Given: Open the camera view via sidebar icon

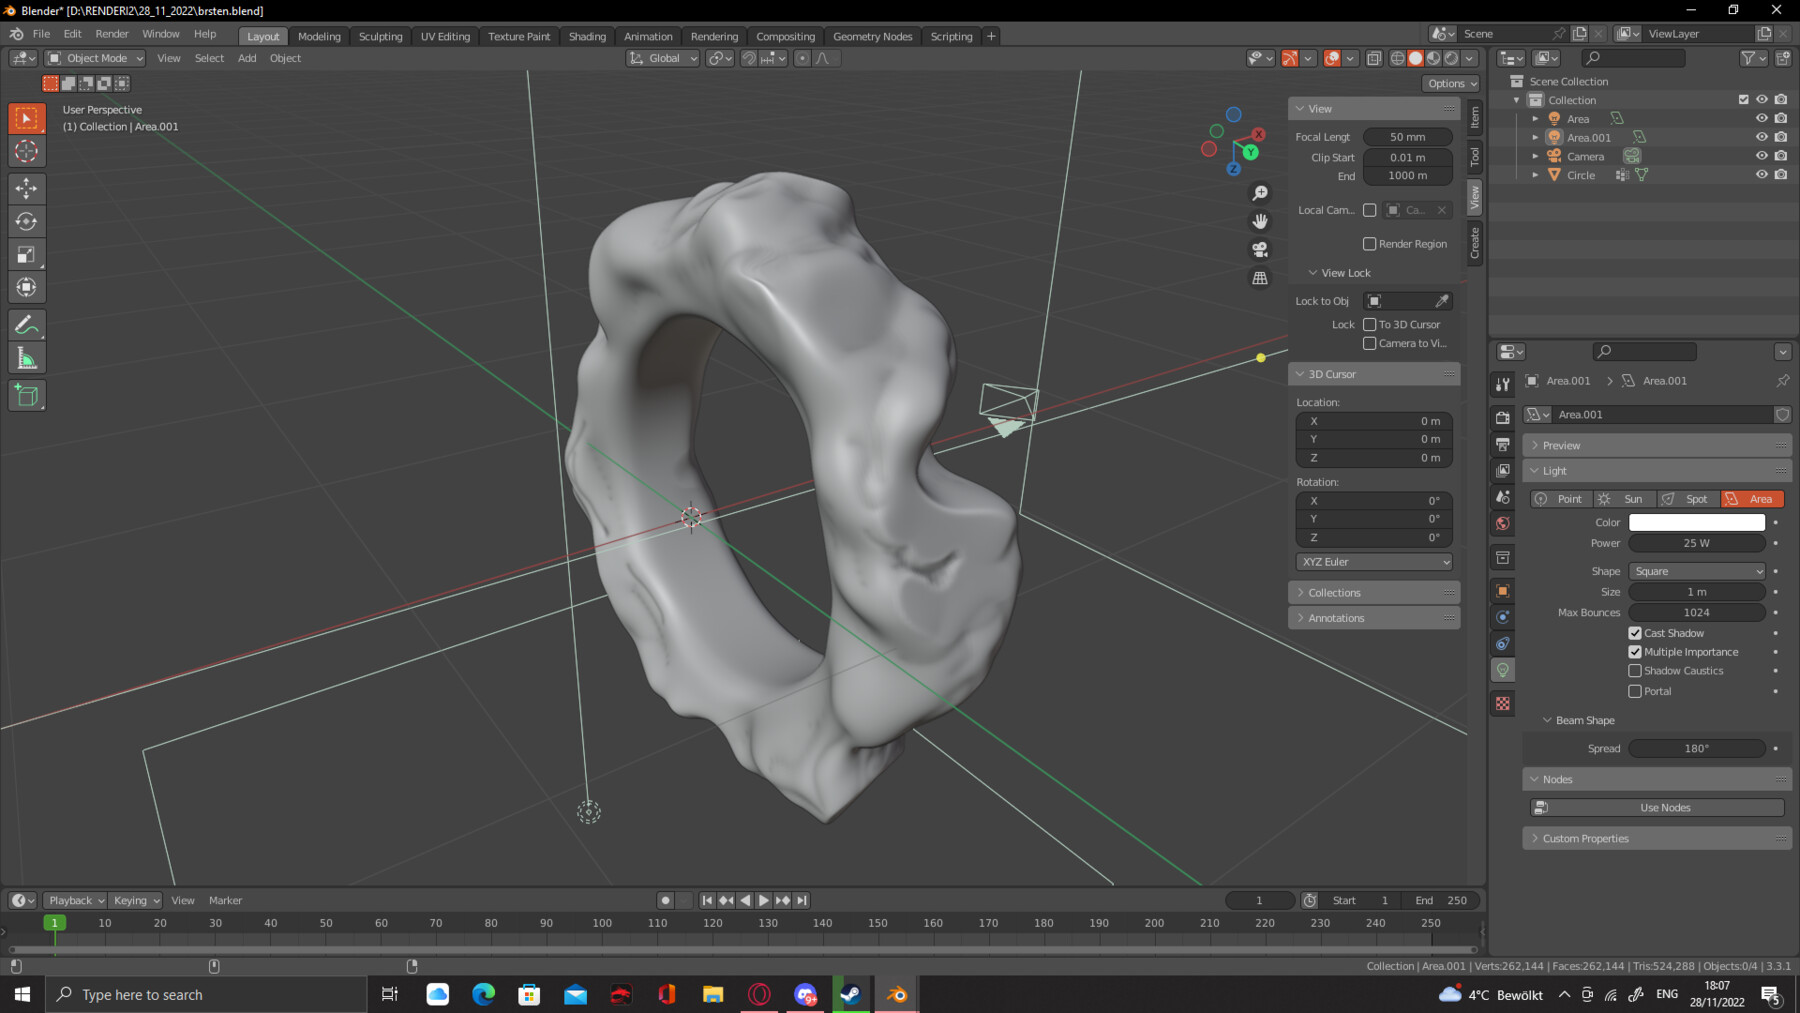Looking at the screenshot, I should click(1260, 249).
